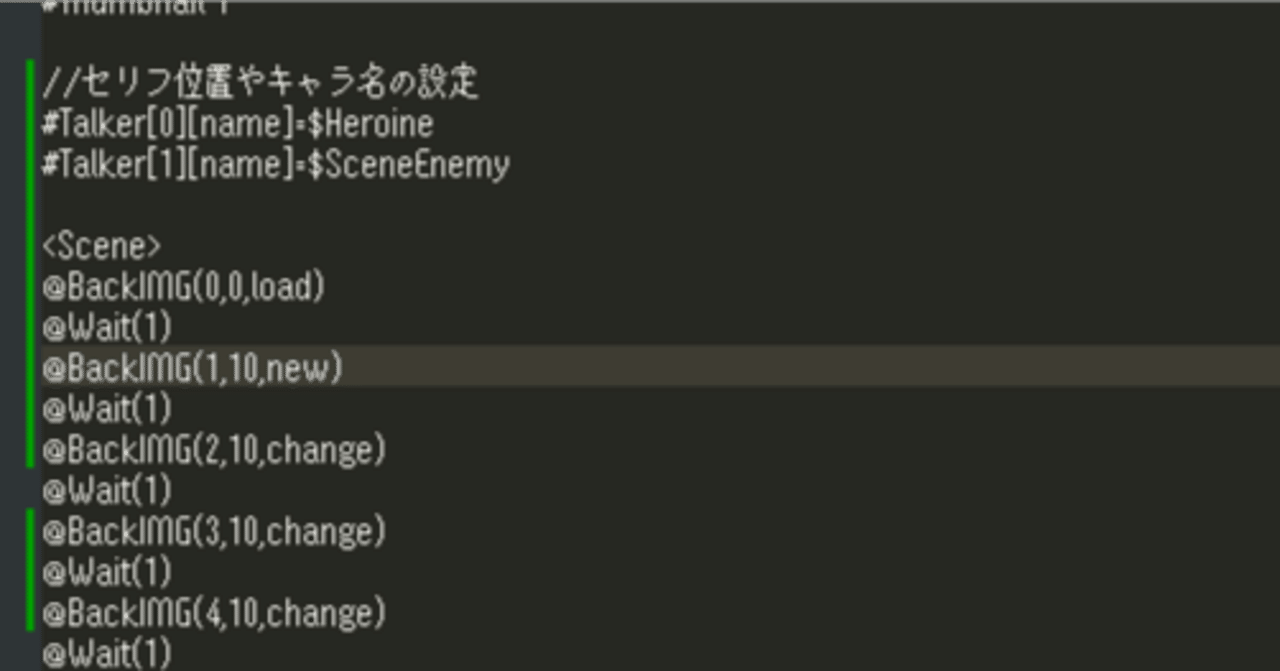Click the @Wait(1) line below @BackIMG(0,0,load)
The height and width of the screenshot is (671, 1280).
tap(106, 328)
